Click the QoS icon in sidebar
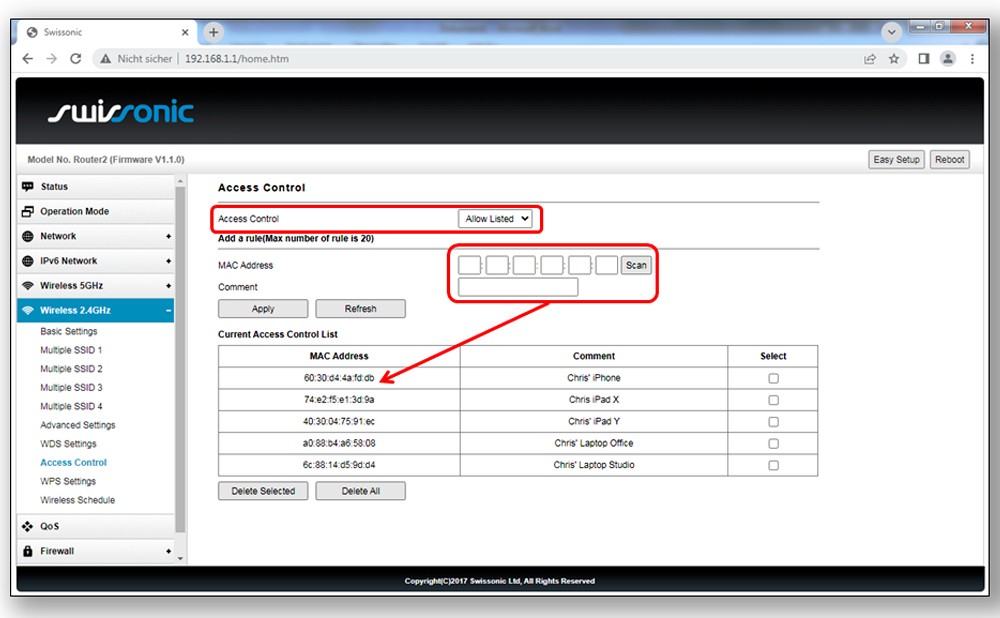 coord(28,526)
